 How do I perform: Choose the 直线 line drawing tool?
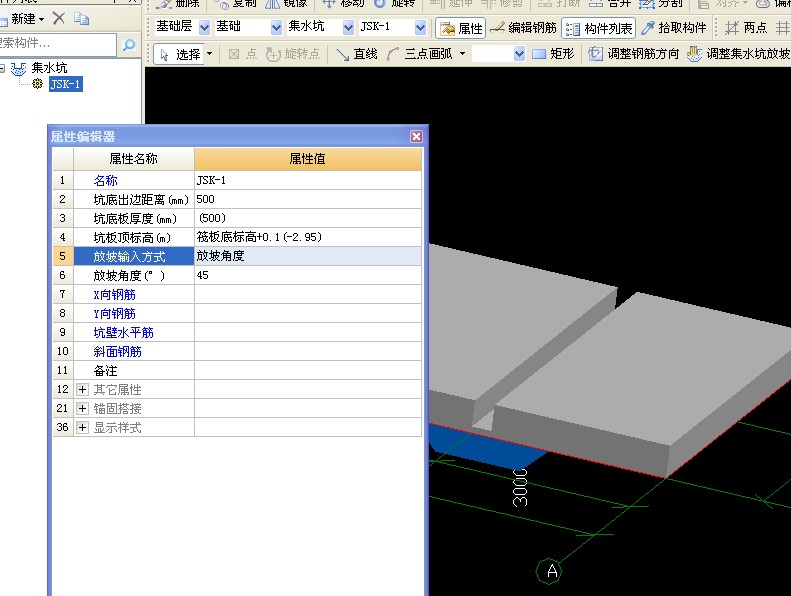pyautogui.click(x=357, y=54)
